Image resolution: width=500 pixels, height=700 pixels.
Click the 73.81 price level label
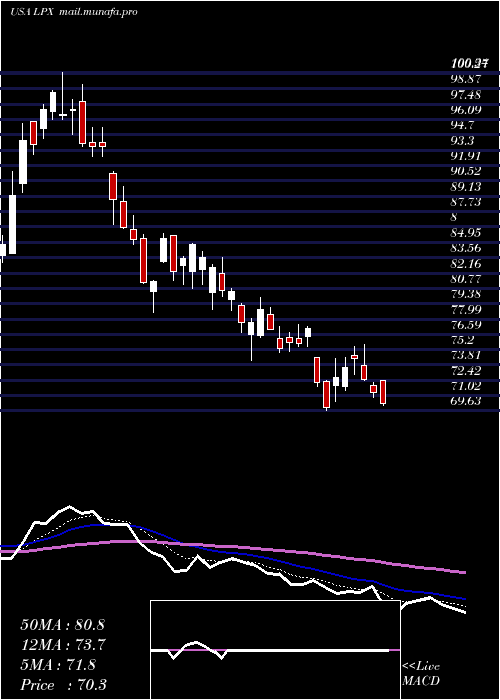pyautogui.click(x=466, y=355)
